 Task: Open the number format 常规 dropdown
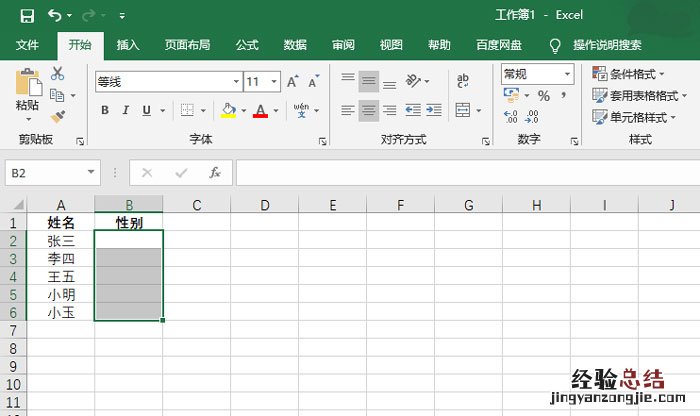[567, 74]
